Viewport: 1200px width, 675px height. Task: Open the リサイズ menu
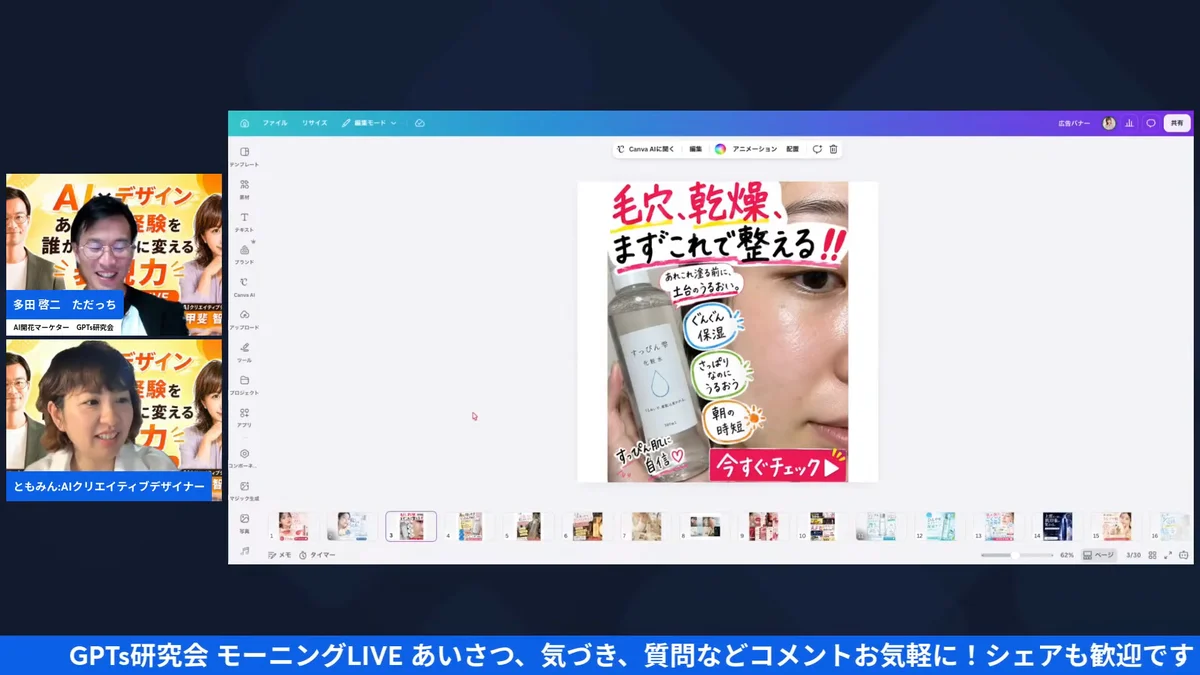point(314,123)
